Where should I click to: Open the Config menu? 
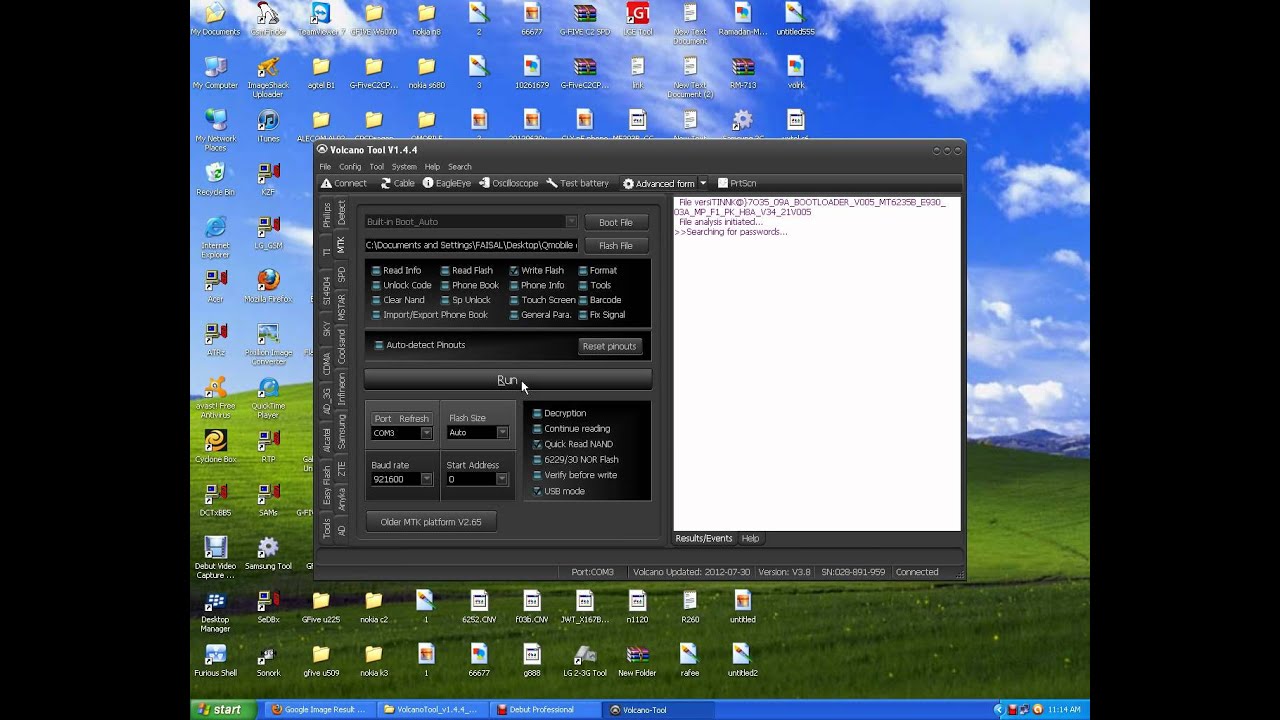click(x=350, y=167)
